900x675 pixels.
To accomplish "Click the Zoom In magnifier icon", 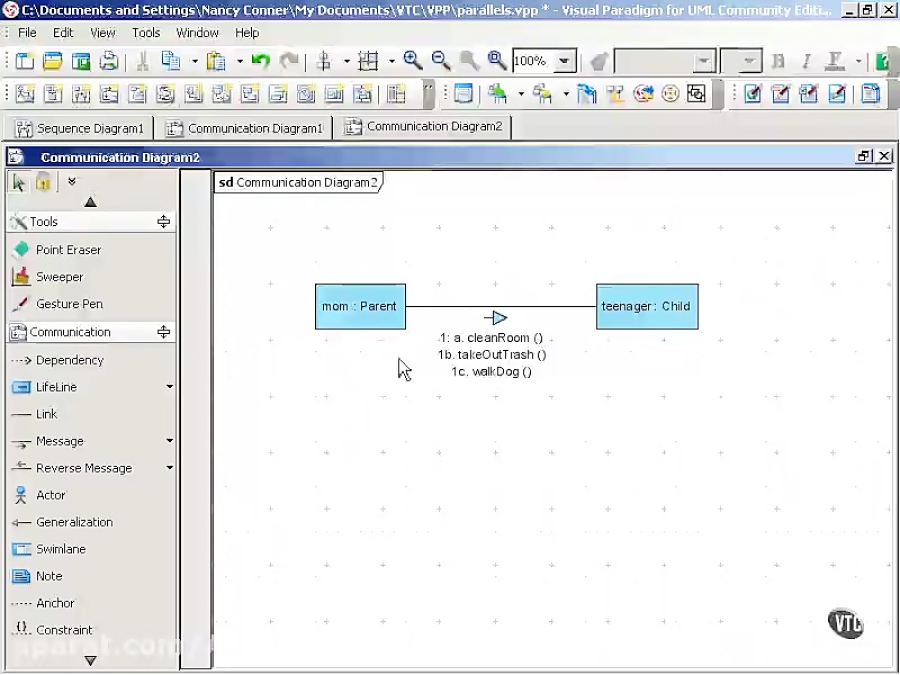I will [x=413, y=61].
